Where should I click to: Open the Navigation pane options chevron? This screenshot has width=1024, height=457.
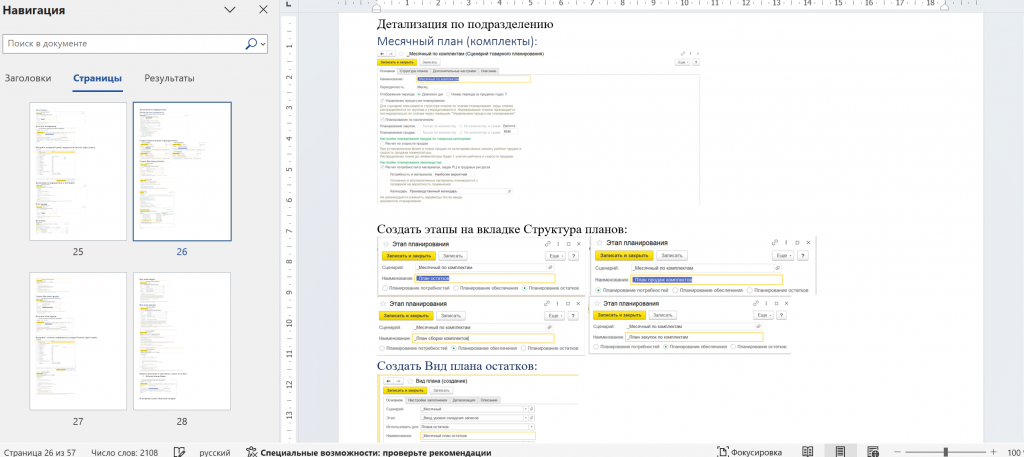pos(230,10)
